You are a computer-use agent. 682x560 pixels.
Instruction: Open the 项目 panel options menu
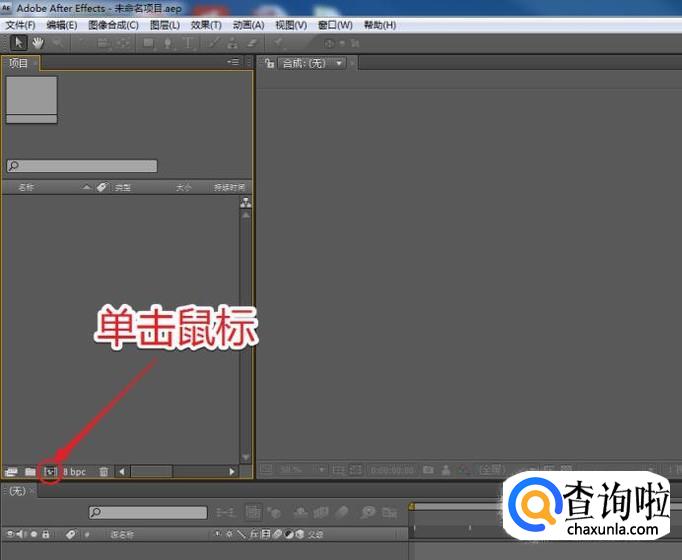233,62
